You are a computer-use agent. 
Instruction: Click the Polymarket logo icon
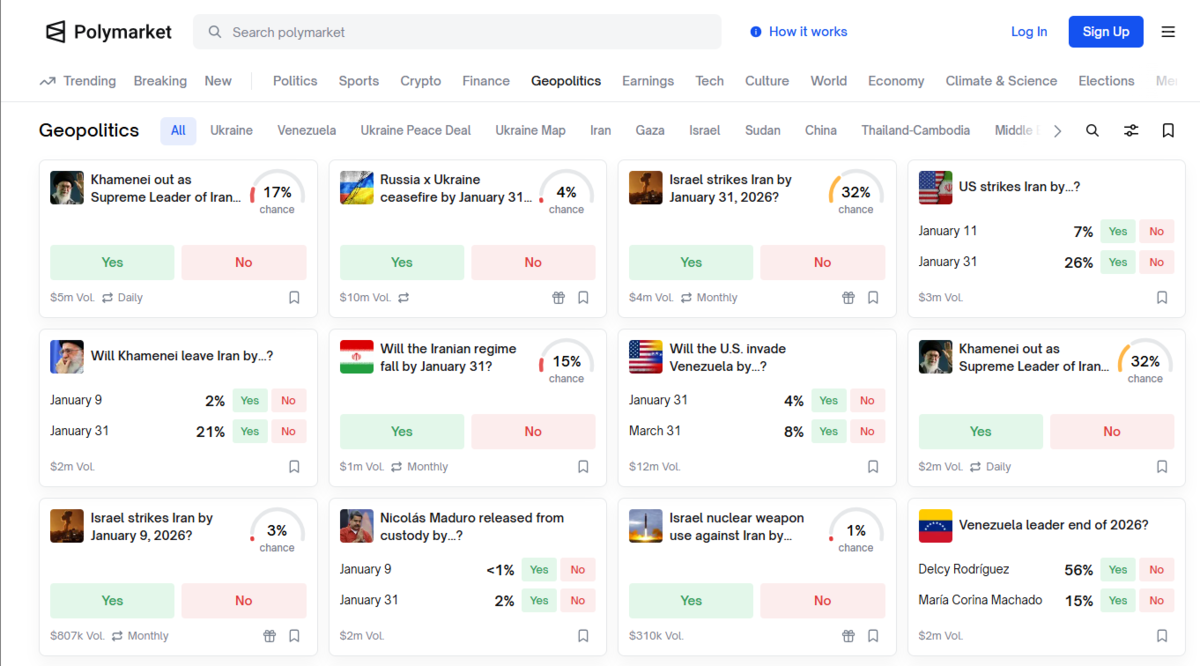pyautogui.click(x=56, y=32)
